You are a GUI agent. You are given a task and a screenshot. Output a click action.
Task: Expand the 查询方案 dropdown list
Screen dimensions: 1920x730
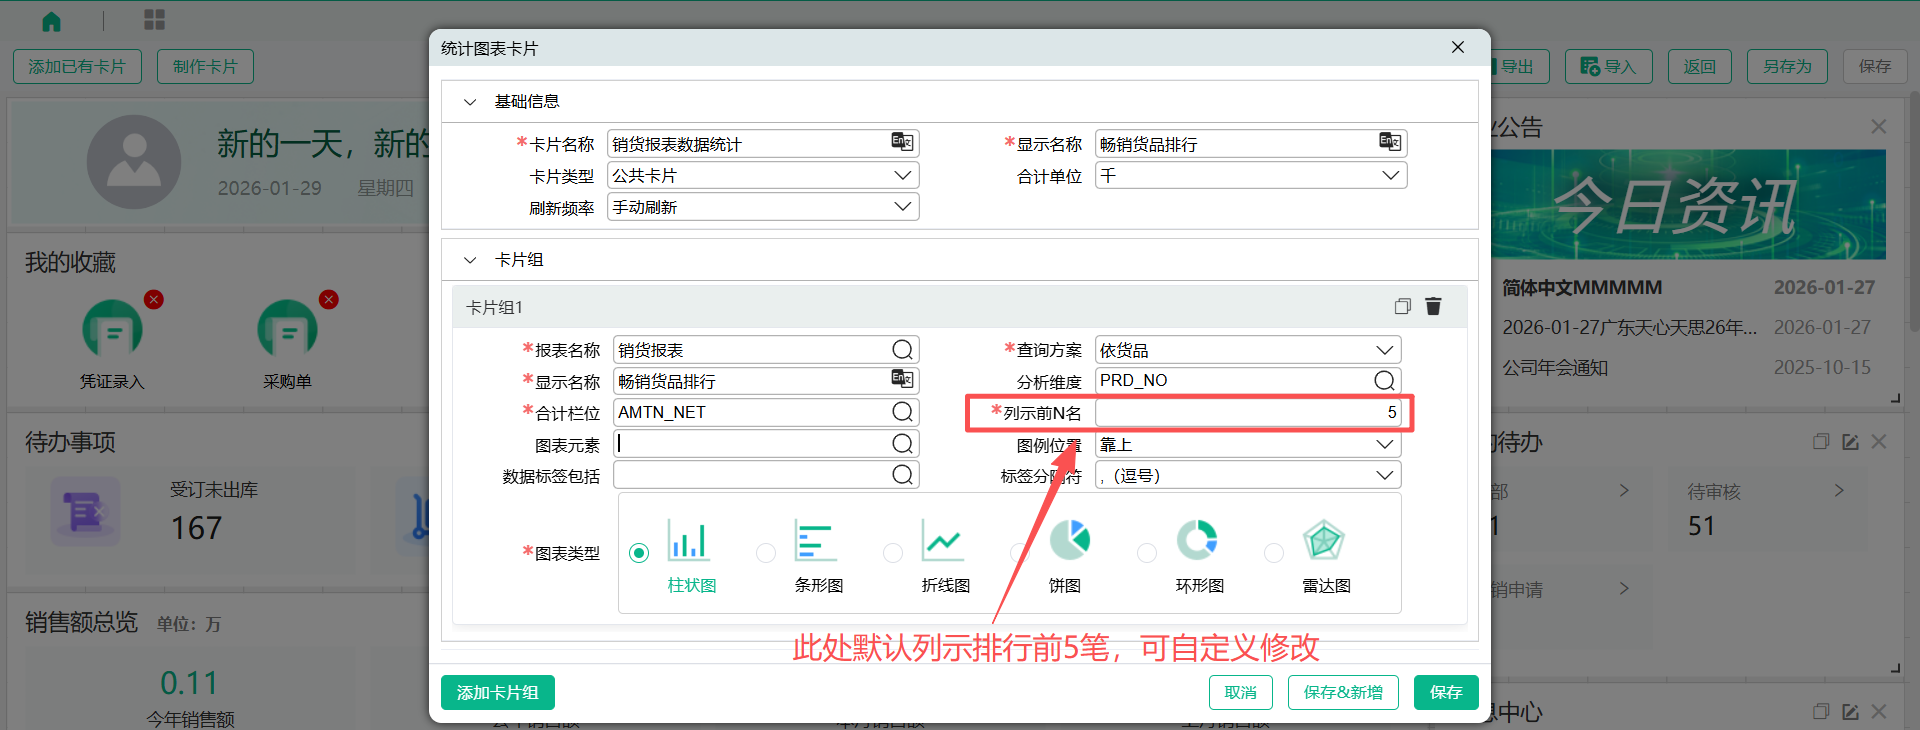coord(1384,350)
